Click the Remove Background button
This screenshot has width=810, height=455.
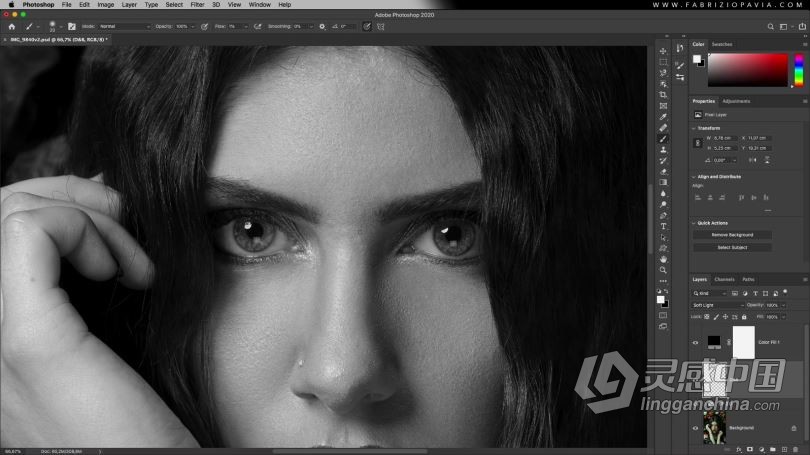click(x=733, y=235)
